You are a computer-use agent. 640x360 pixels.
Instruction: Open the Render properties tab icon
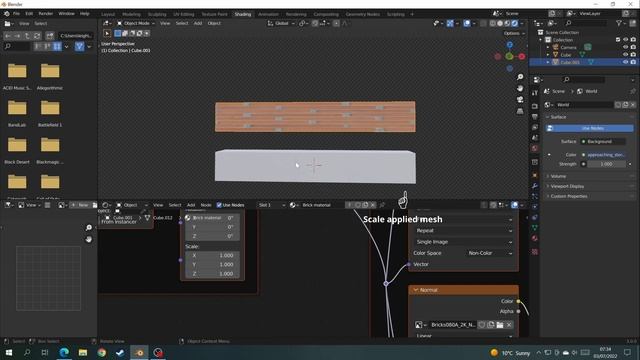point(535,106)
